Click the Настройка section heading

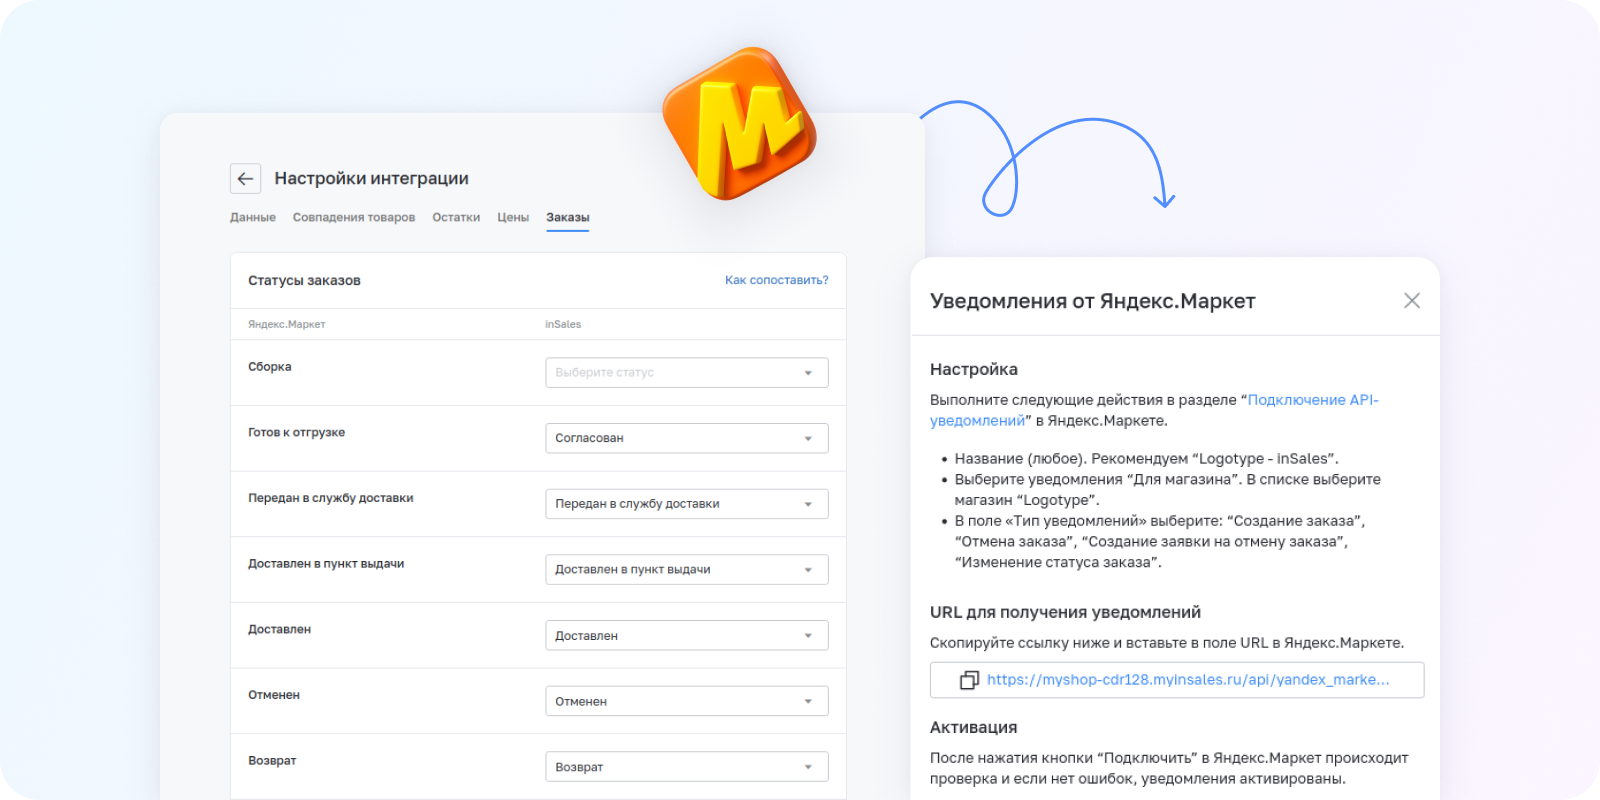(974, 369)
